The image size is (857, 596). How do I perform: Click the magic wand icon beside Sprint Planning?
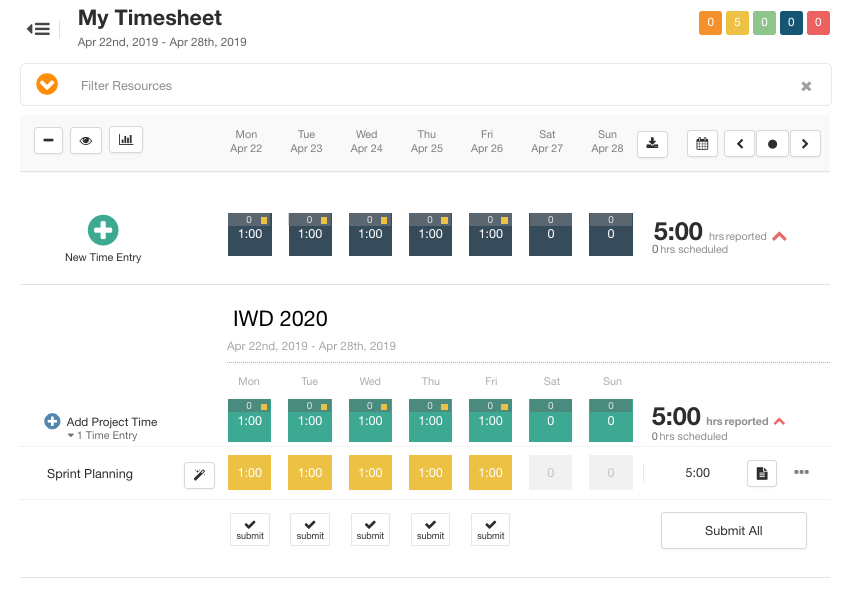pos(199,475)
